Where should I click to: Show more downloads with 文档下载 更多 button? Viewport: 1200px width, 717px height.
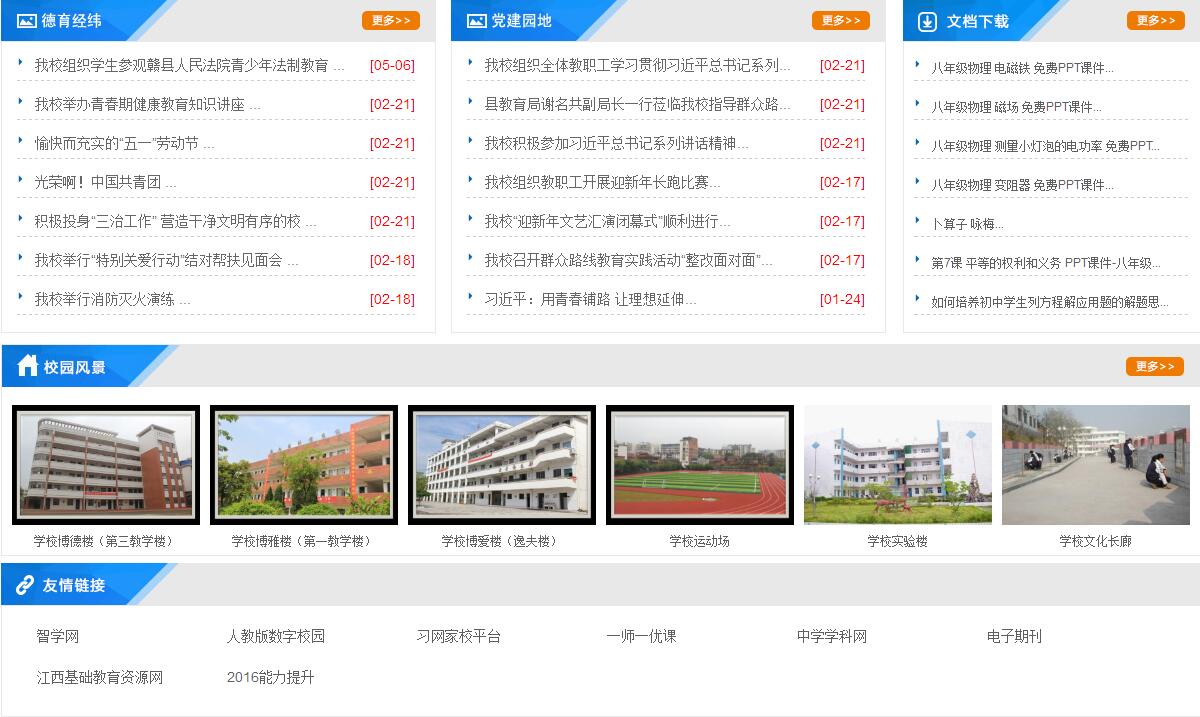pos(1155,21)
